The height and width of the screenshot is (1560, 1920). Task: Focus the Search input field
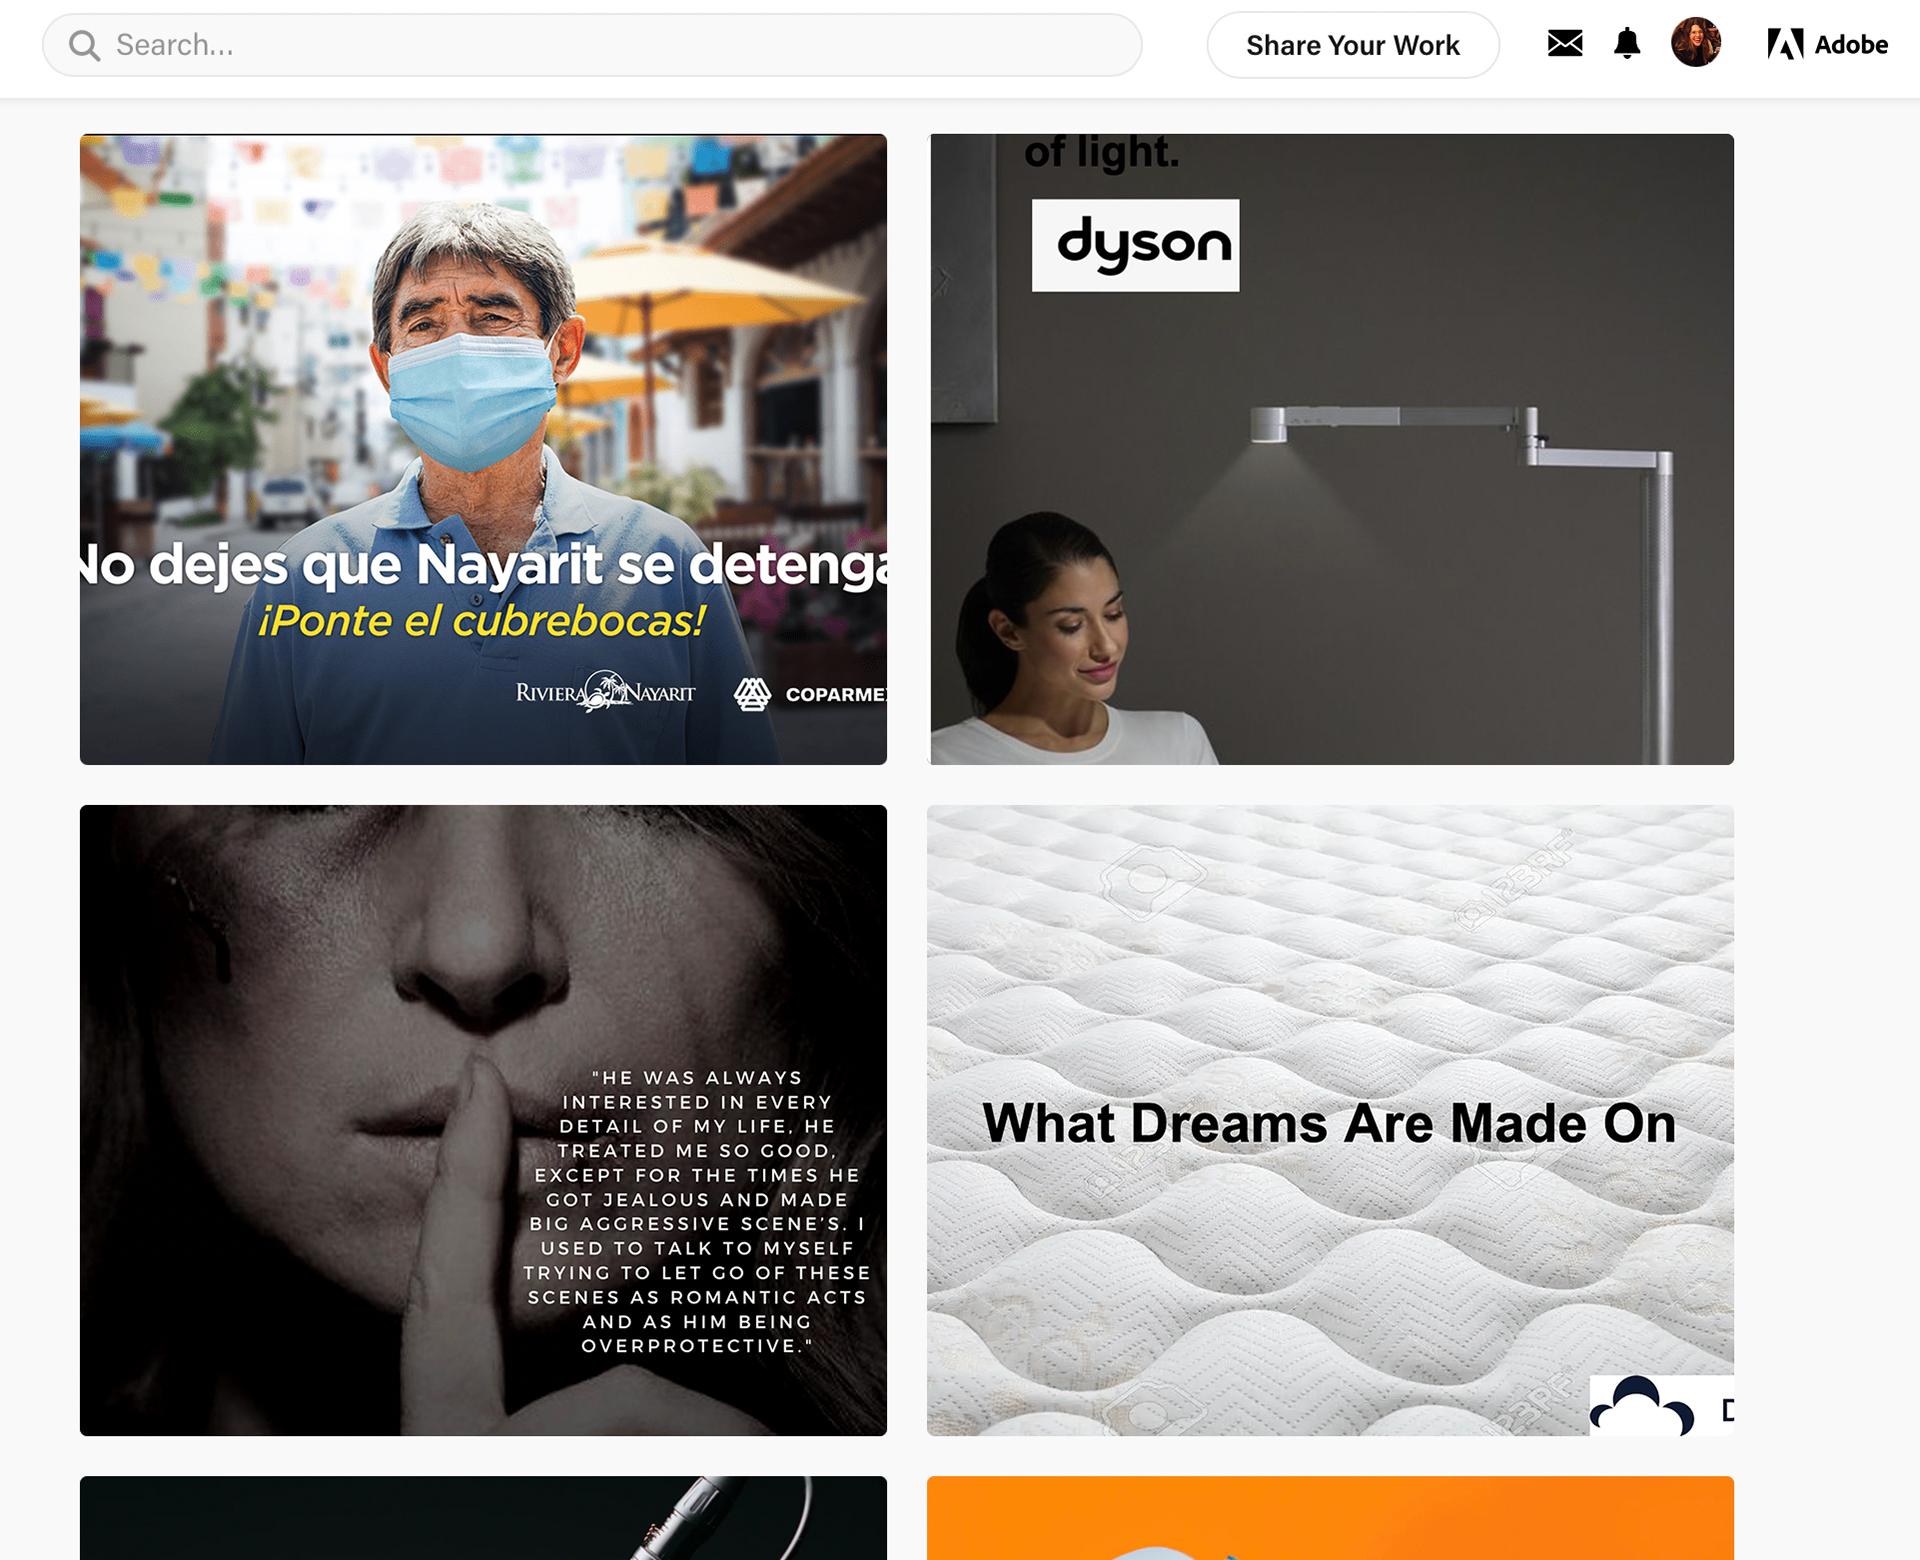pos(592,45)
